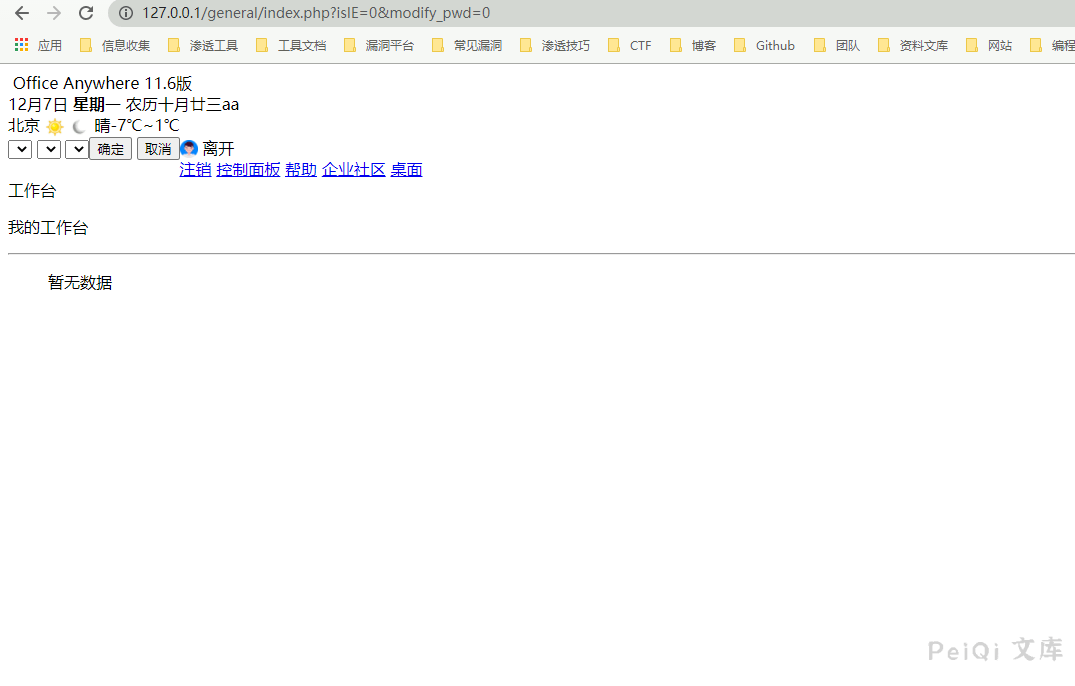Click the browser forward arrow
The height and width of the screenshot is (686, 1075).
[x=54, y=13]
